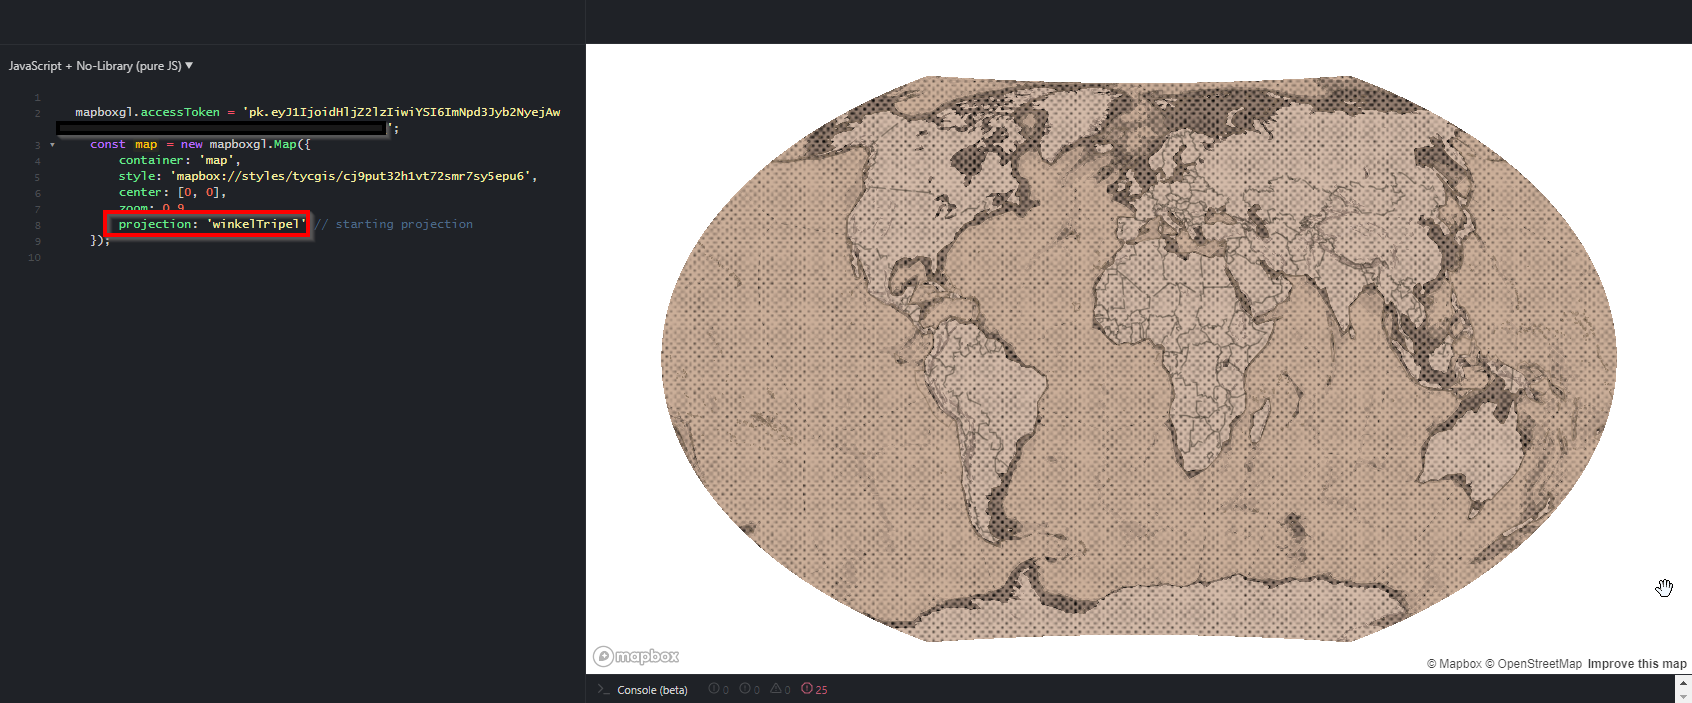Click the console scrollbar up arrow
The image size is (1692, 703).
(1683, 683)
